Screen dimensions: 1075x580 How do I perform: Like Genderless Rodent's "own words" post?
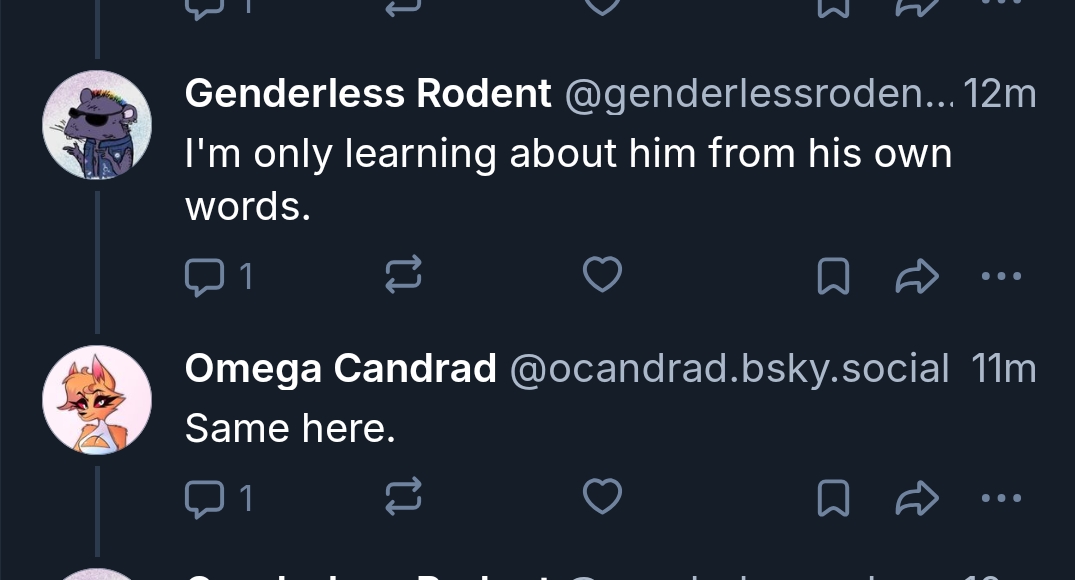point(602,275)
